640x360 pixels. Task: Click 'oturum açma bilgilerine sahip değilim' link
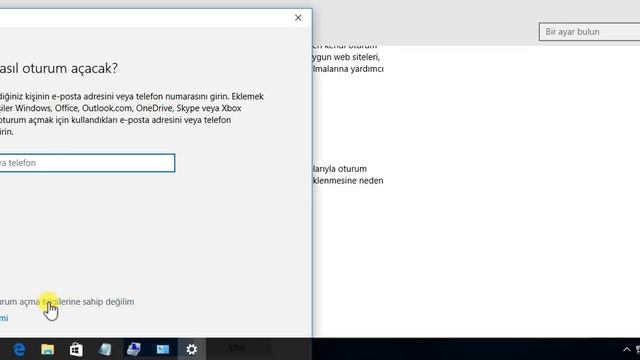click(x=67, y=302)
